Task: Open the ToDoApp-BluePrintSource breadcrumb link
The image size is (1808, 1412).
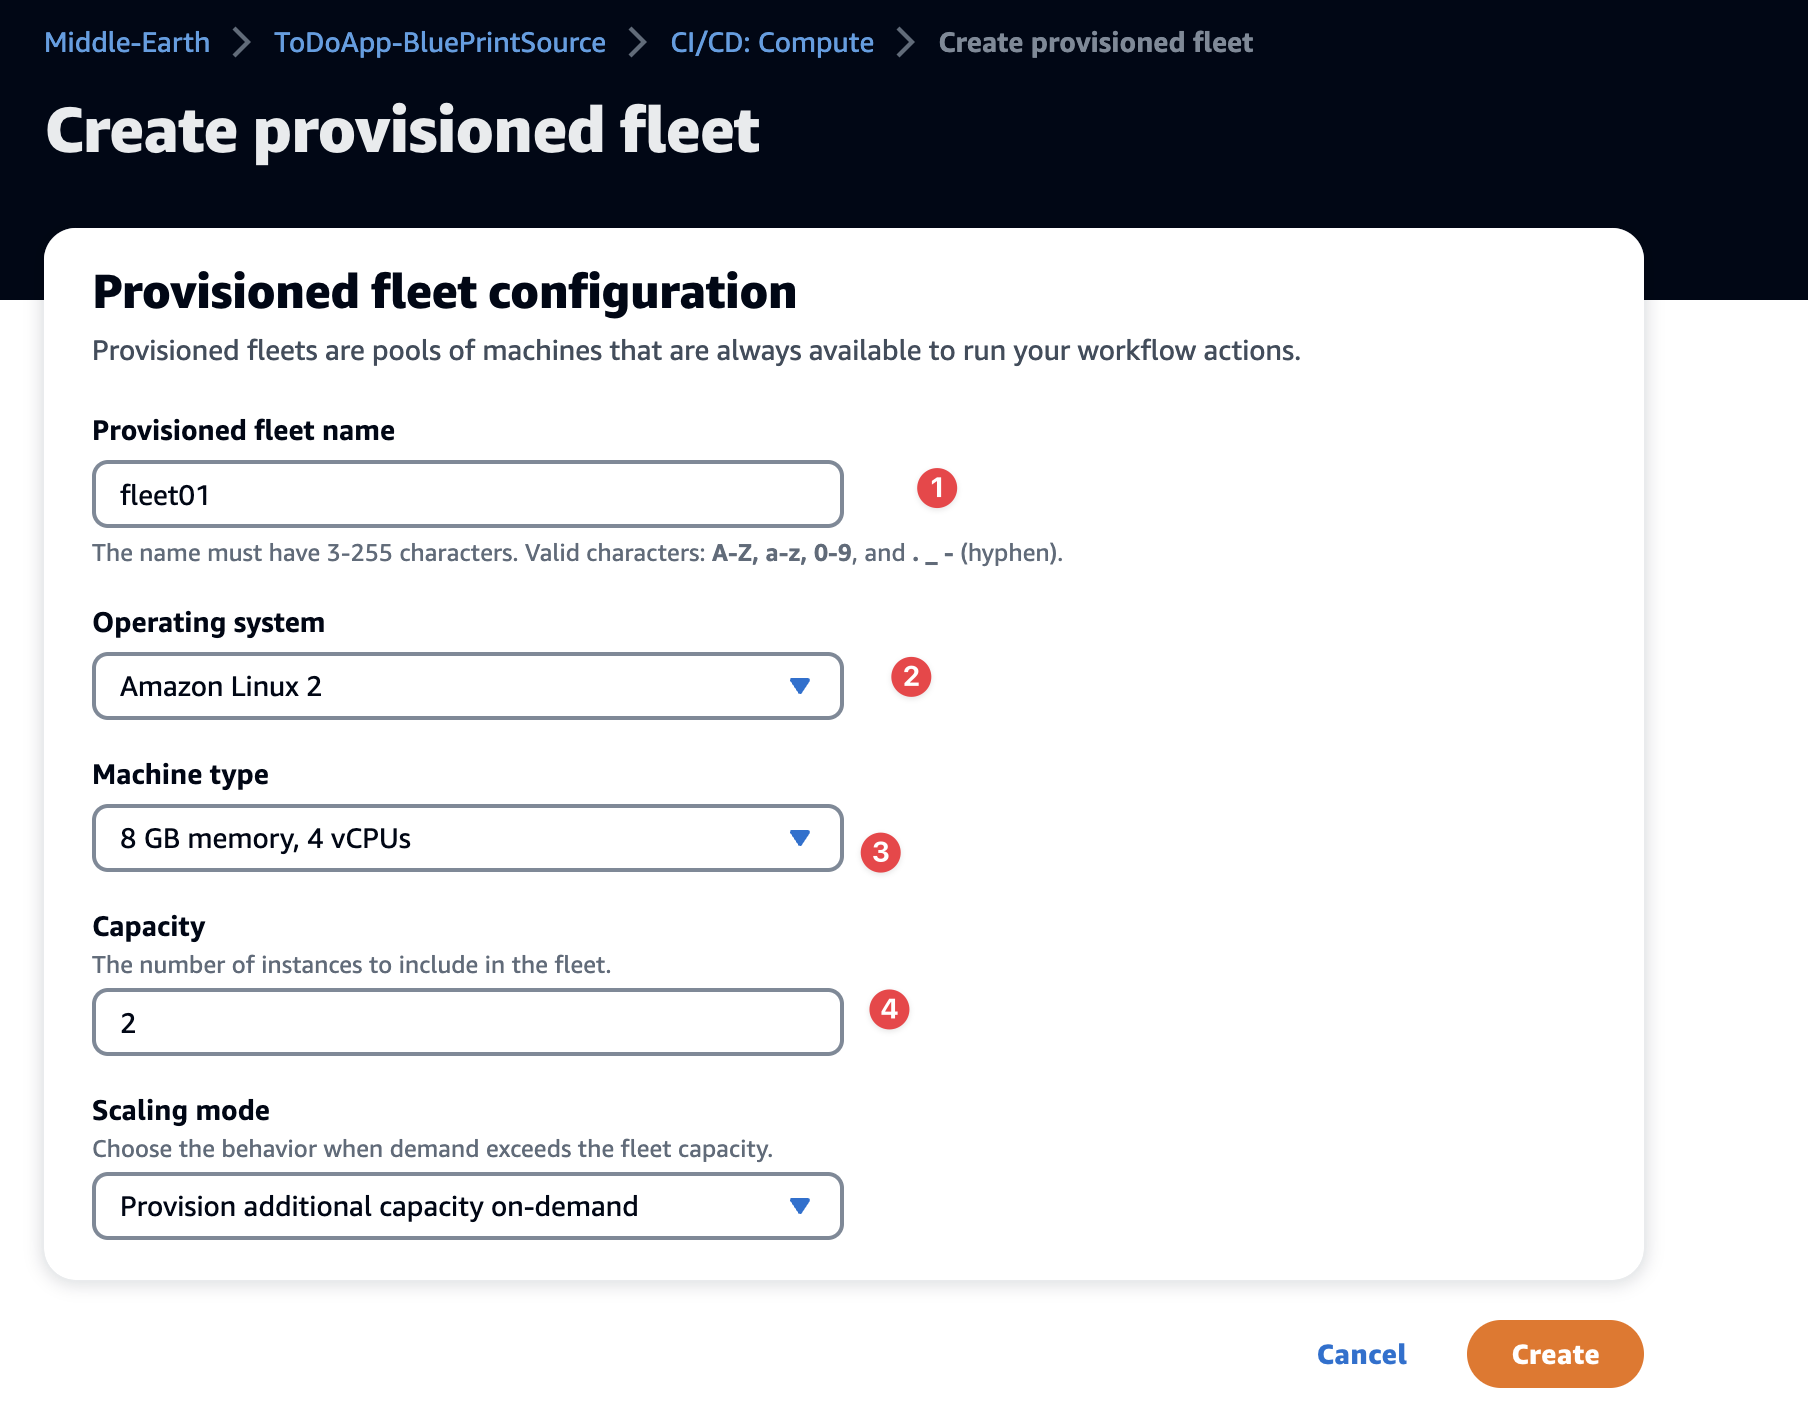Action: click(440, 42)
